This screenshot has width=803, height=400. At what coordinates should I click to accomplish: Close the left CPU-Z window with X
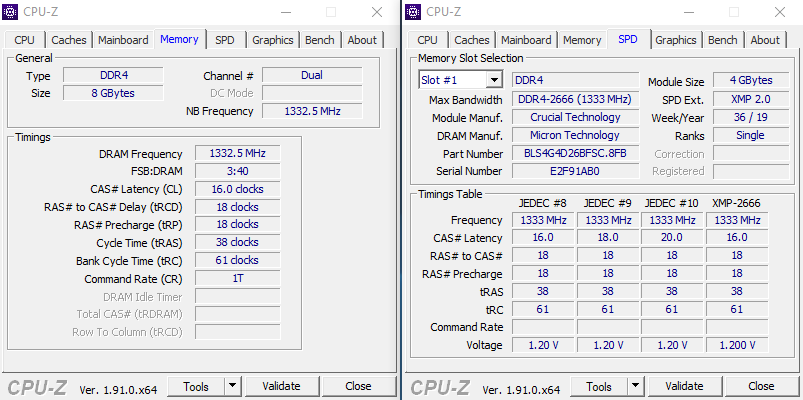[377, 12]
